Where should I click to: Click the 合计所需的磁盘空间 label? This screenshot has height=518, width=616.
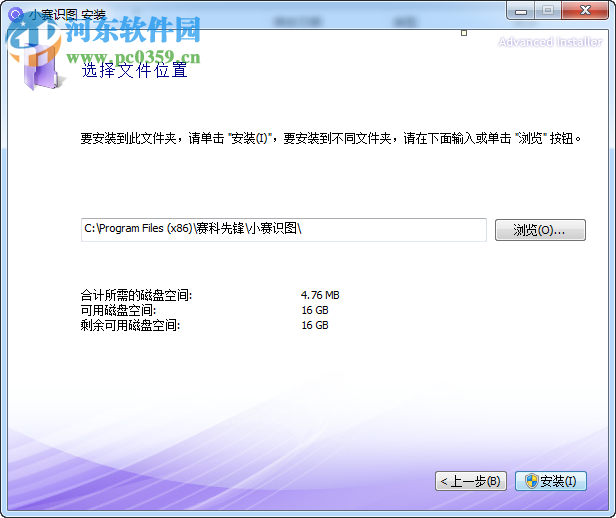click(x=136, y=295)
